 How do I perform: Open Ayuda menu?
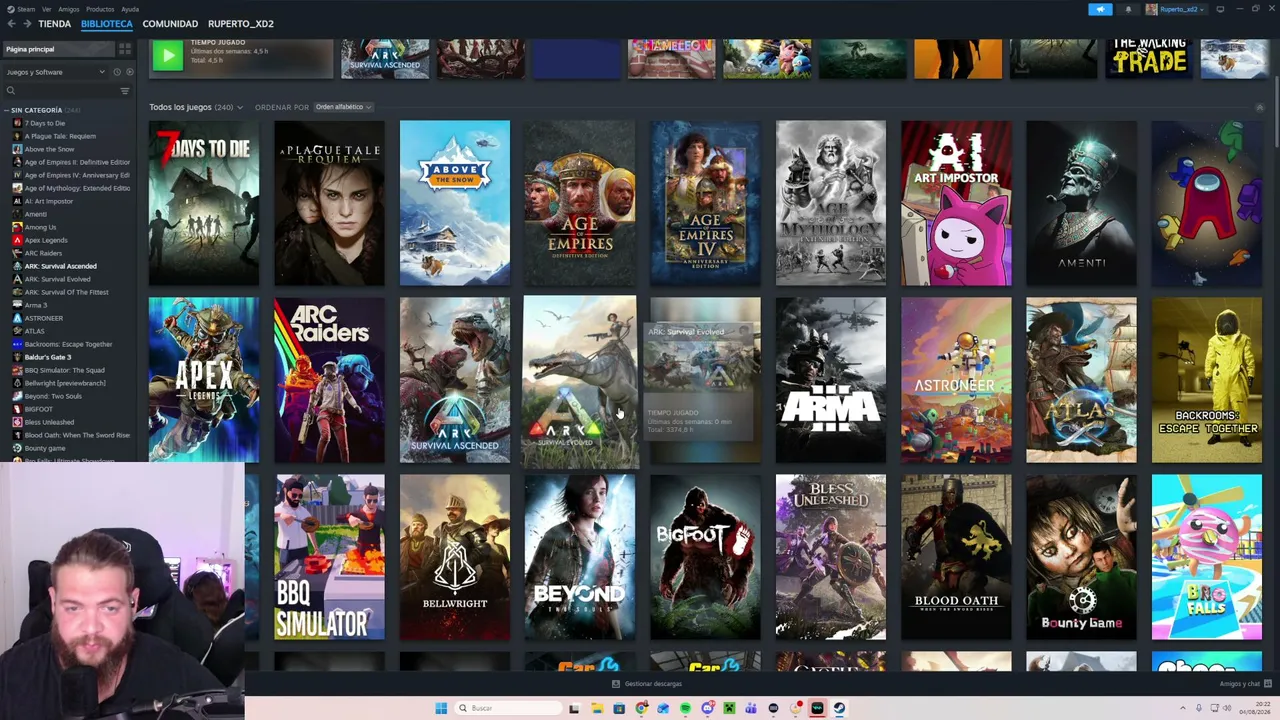pos(130,9)
